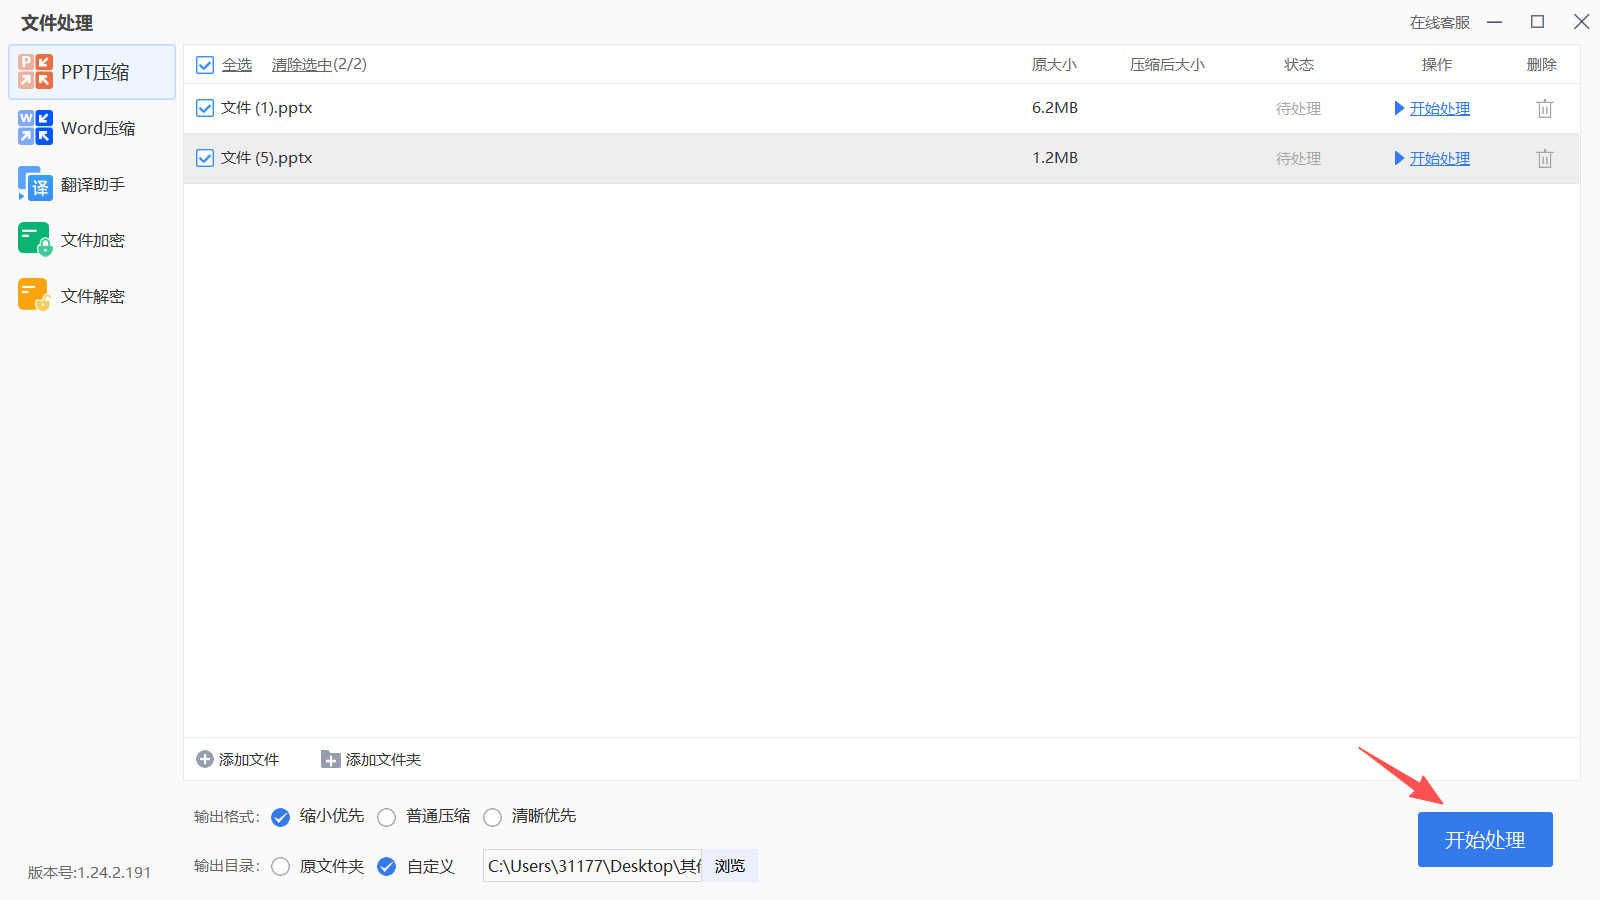Select the 普通压缩 output option

(x=387, y=817)
